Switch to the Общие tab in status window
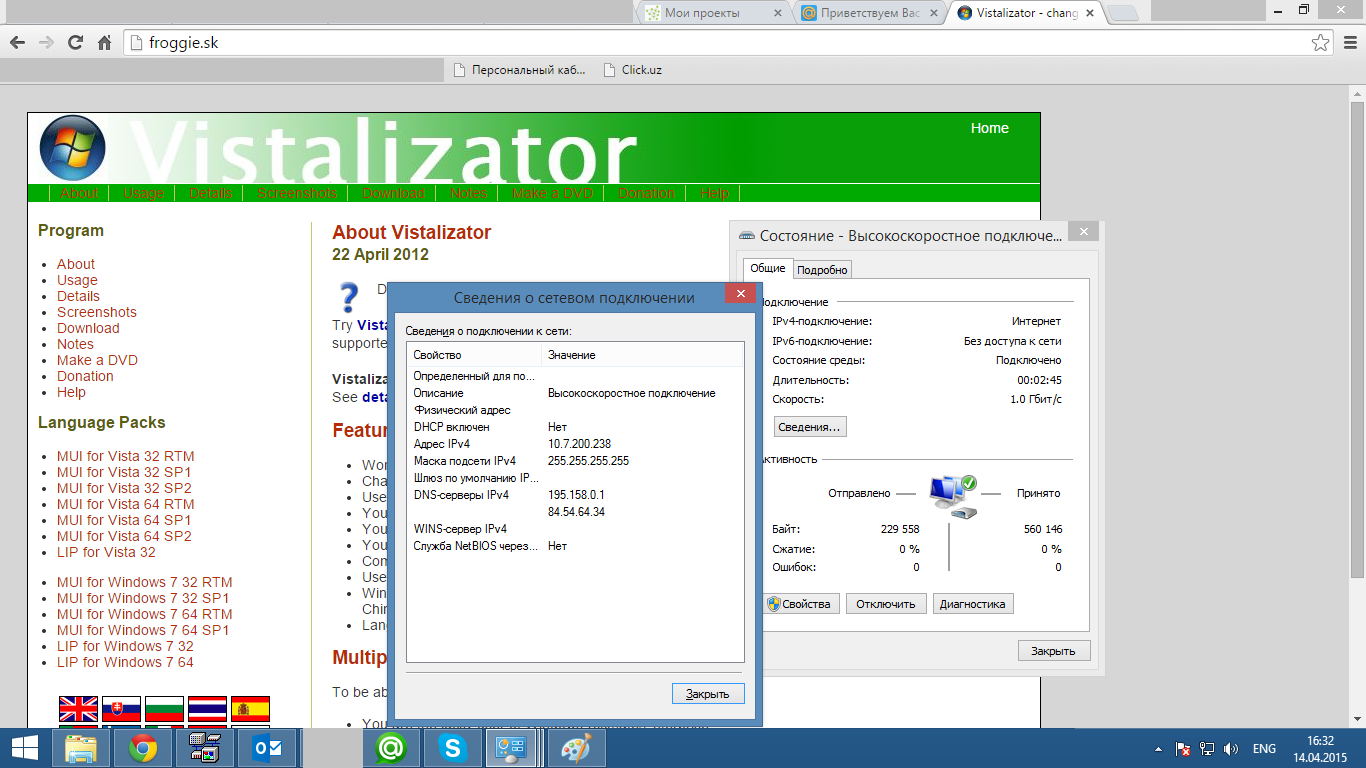 pyautogui.click(x=768, y=268)
